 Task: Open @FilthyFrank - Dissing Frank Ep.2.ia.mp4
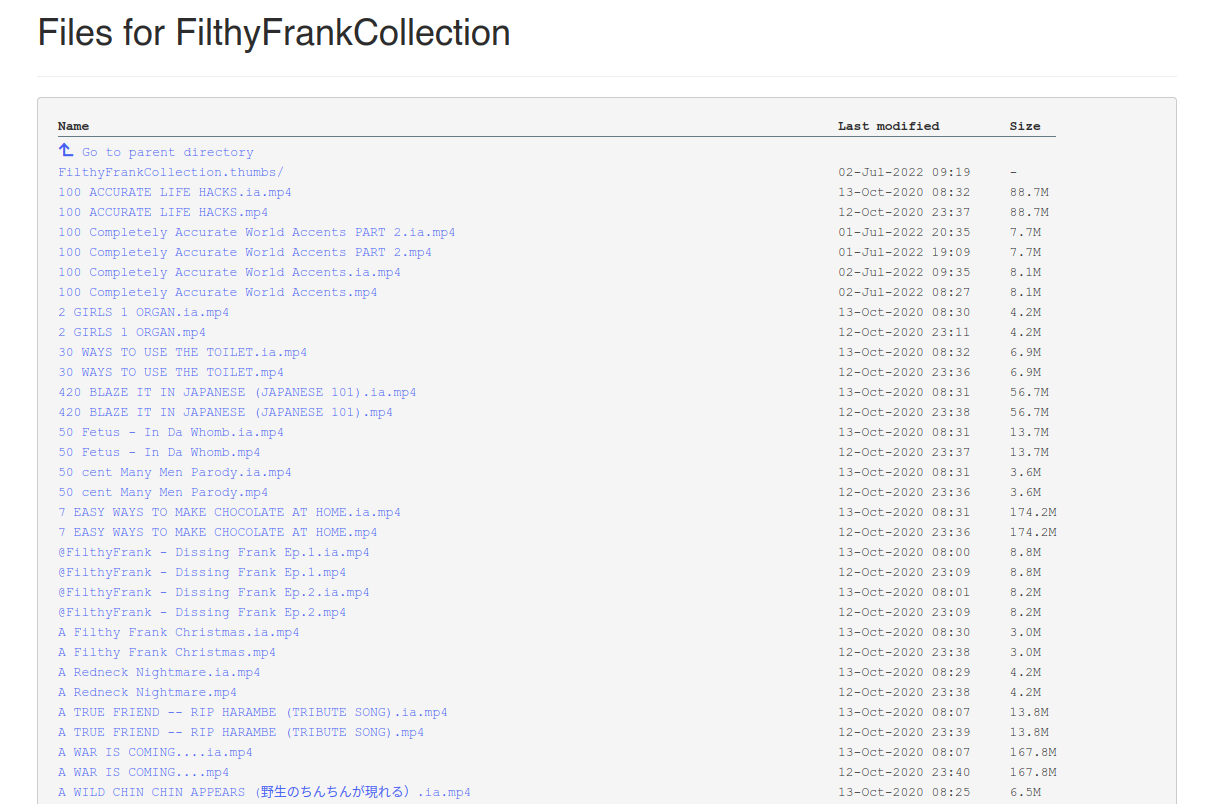[x=213, y=592]
